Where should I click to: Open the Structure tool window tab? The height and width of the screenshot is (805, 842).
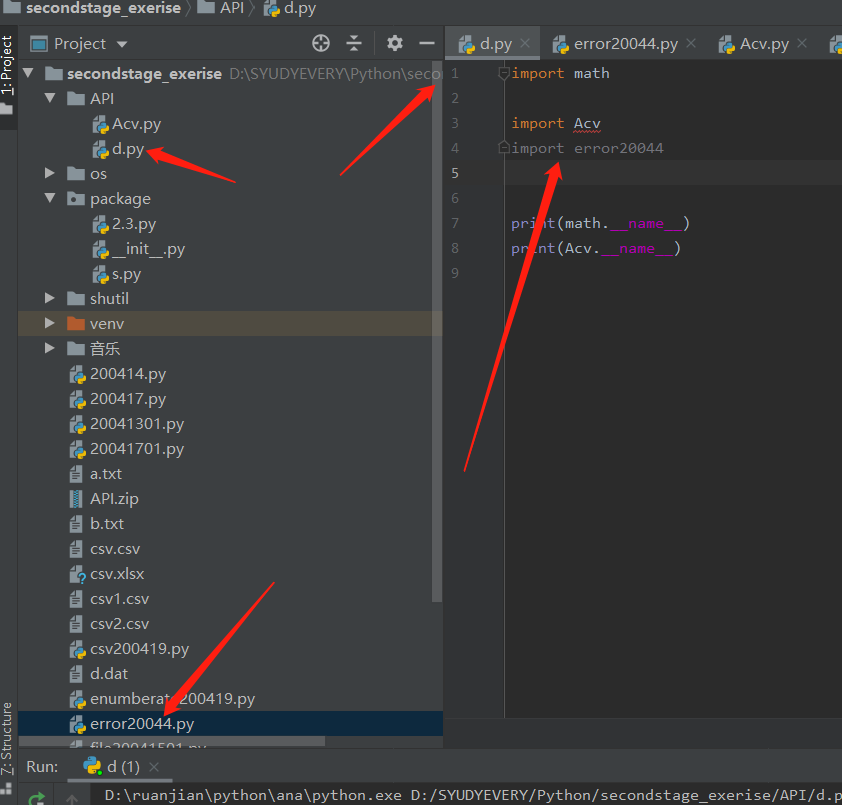click(7, 746)
